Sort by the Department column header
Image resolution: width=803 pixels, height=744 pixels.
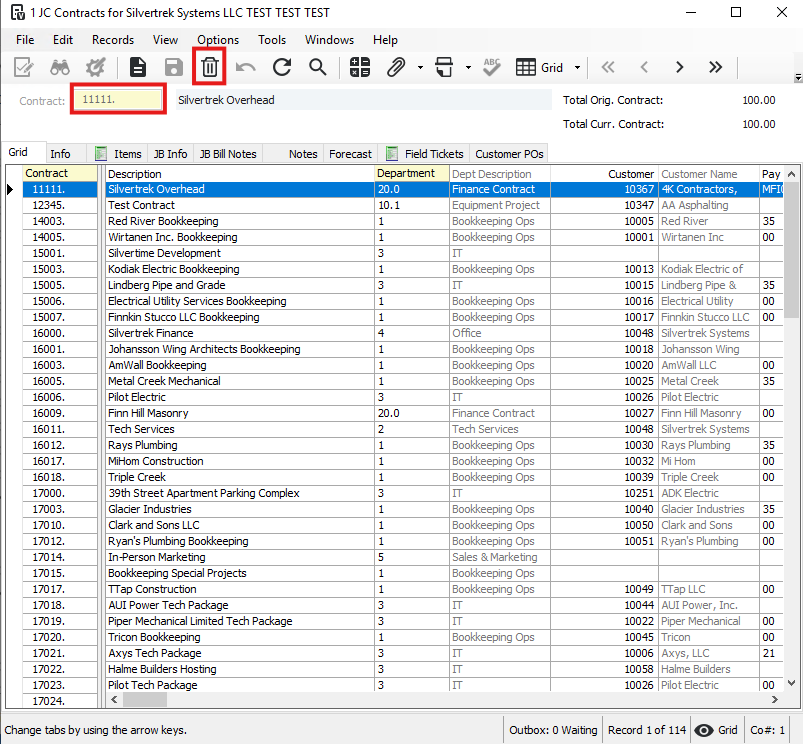click(x=412, y=173)
